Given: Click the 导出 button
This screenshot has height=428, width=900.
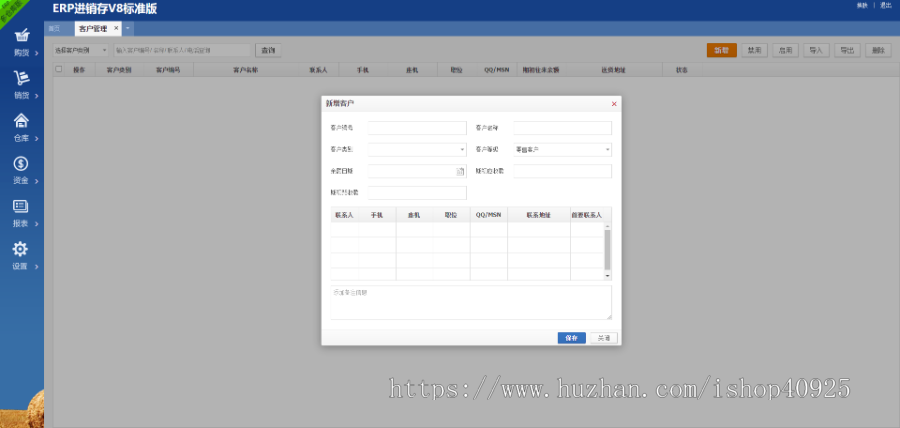Looking at the screenshot, I should pyautogui.click(x=847, y=50).
